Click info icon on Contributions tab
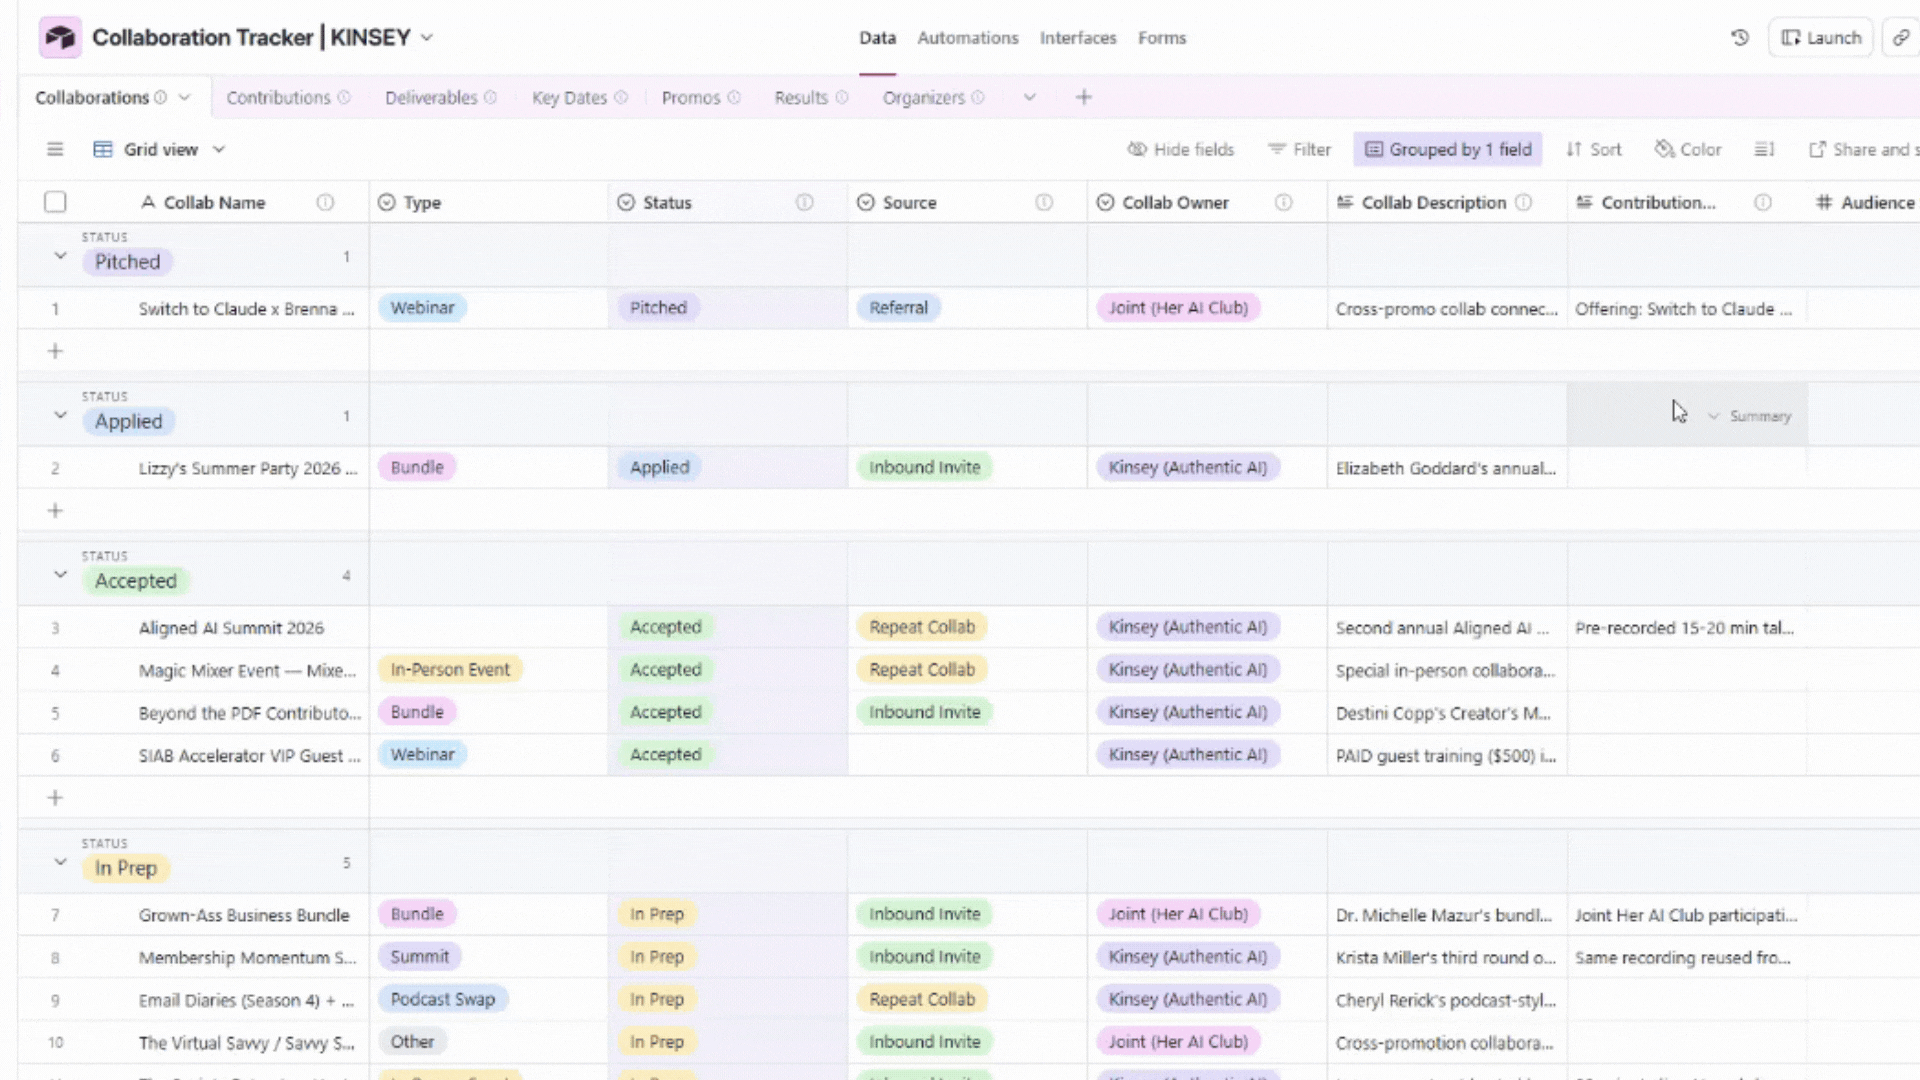 344,97
